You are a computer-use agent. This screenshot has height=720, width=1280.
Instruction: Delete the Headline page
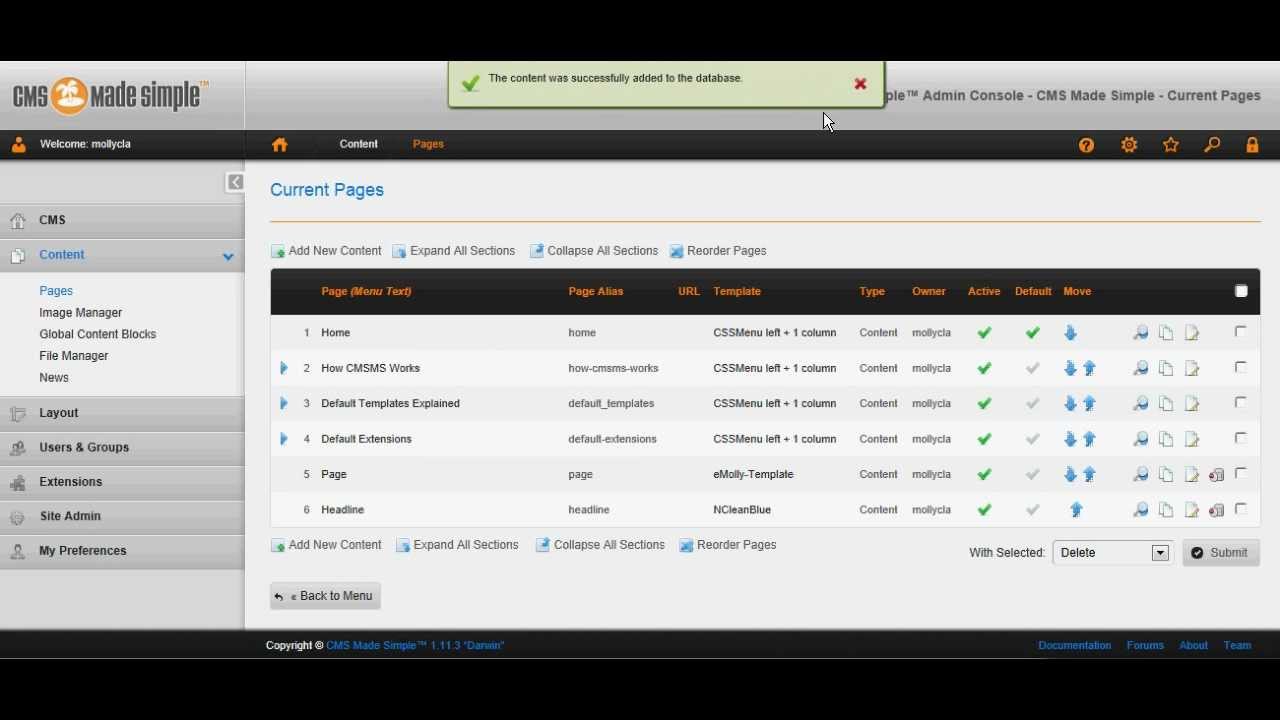1217,510
